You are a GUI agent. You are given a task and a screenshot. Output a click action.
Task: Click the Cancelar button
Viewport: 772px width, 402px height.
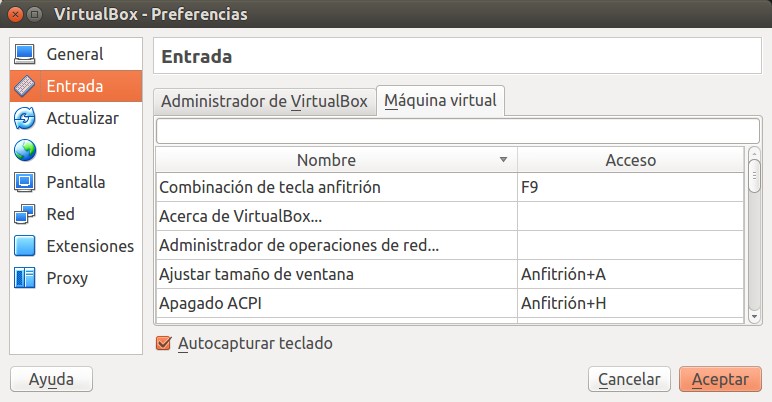629,379
